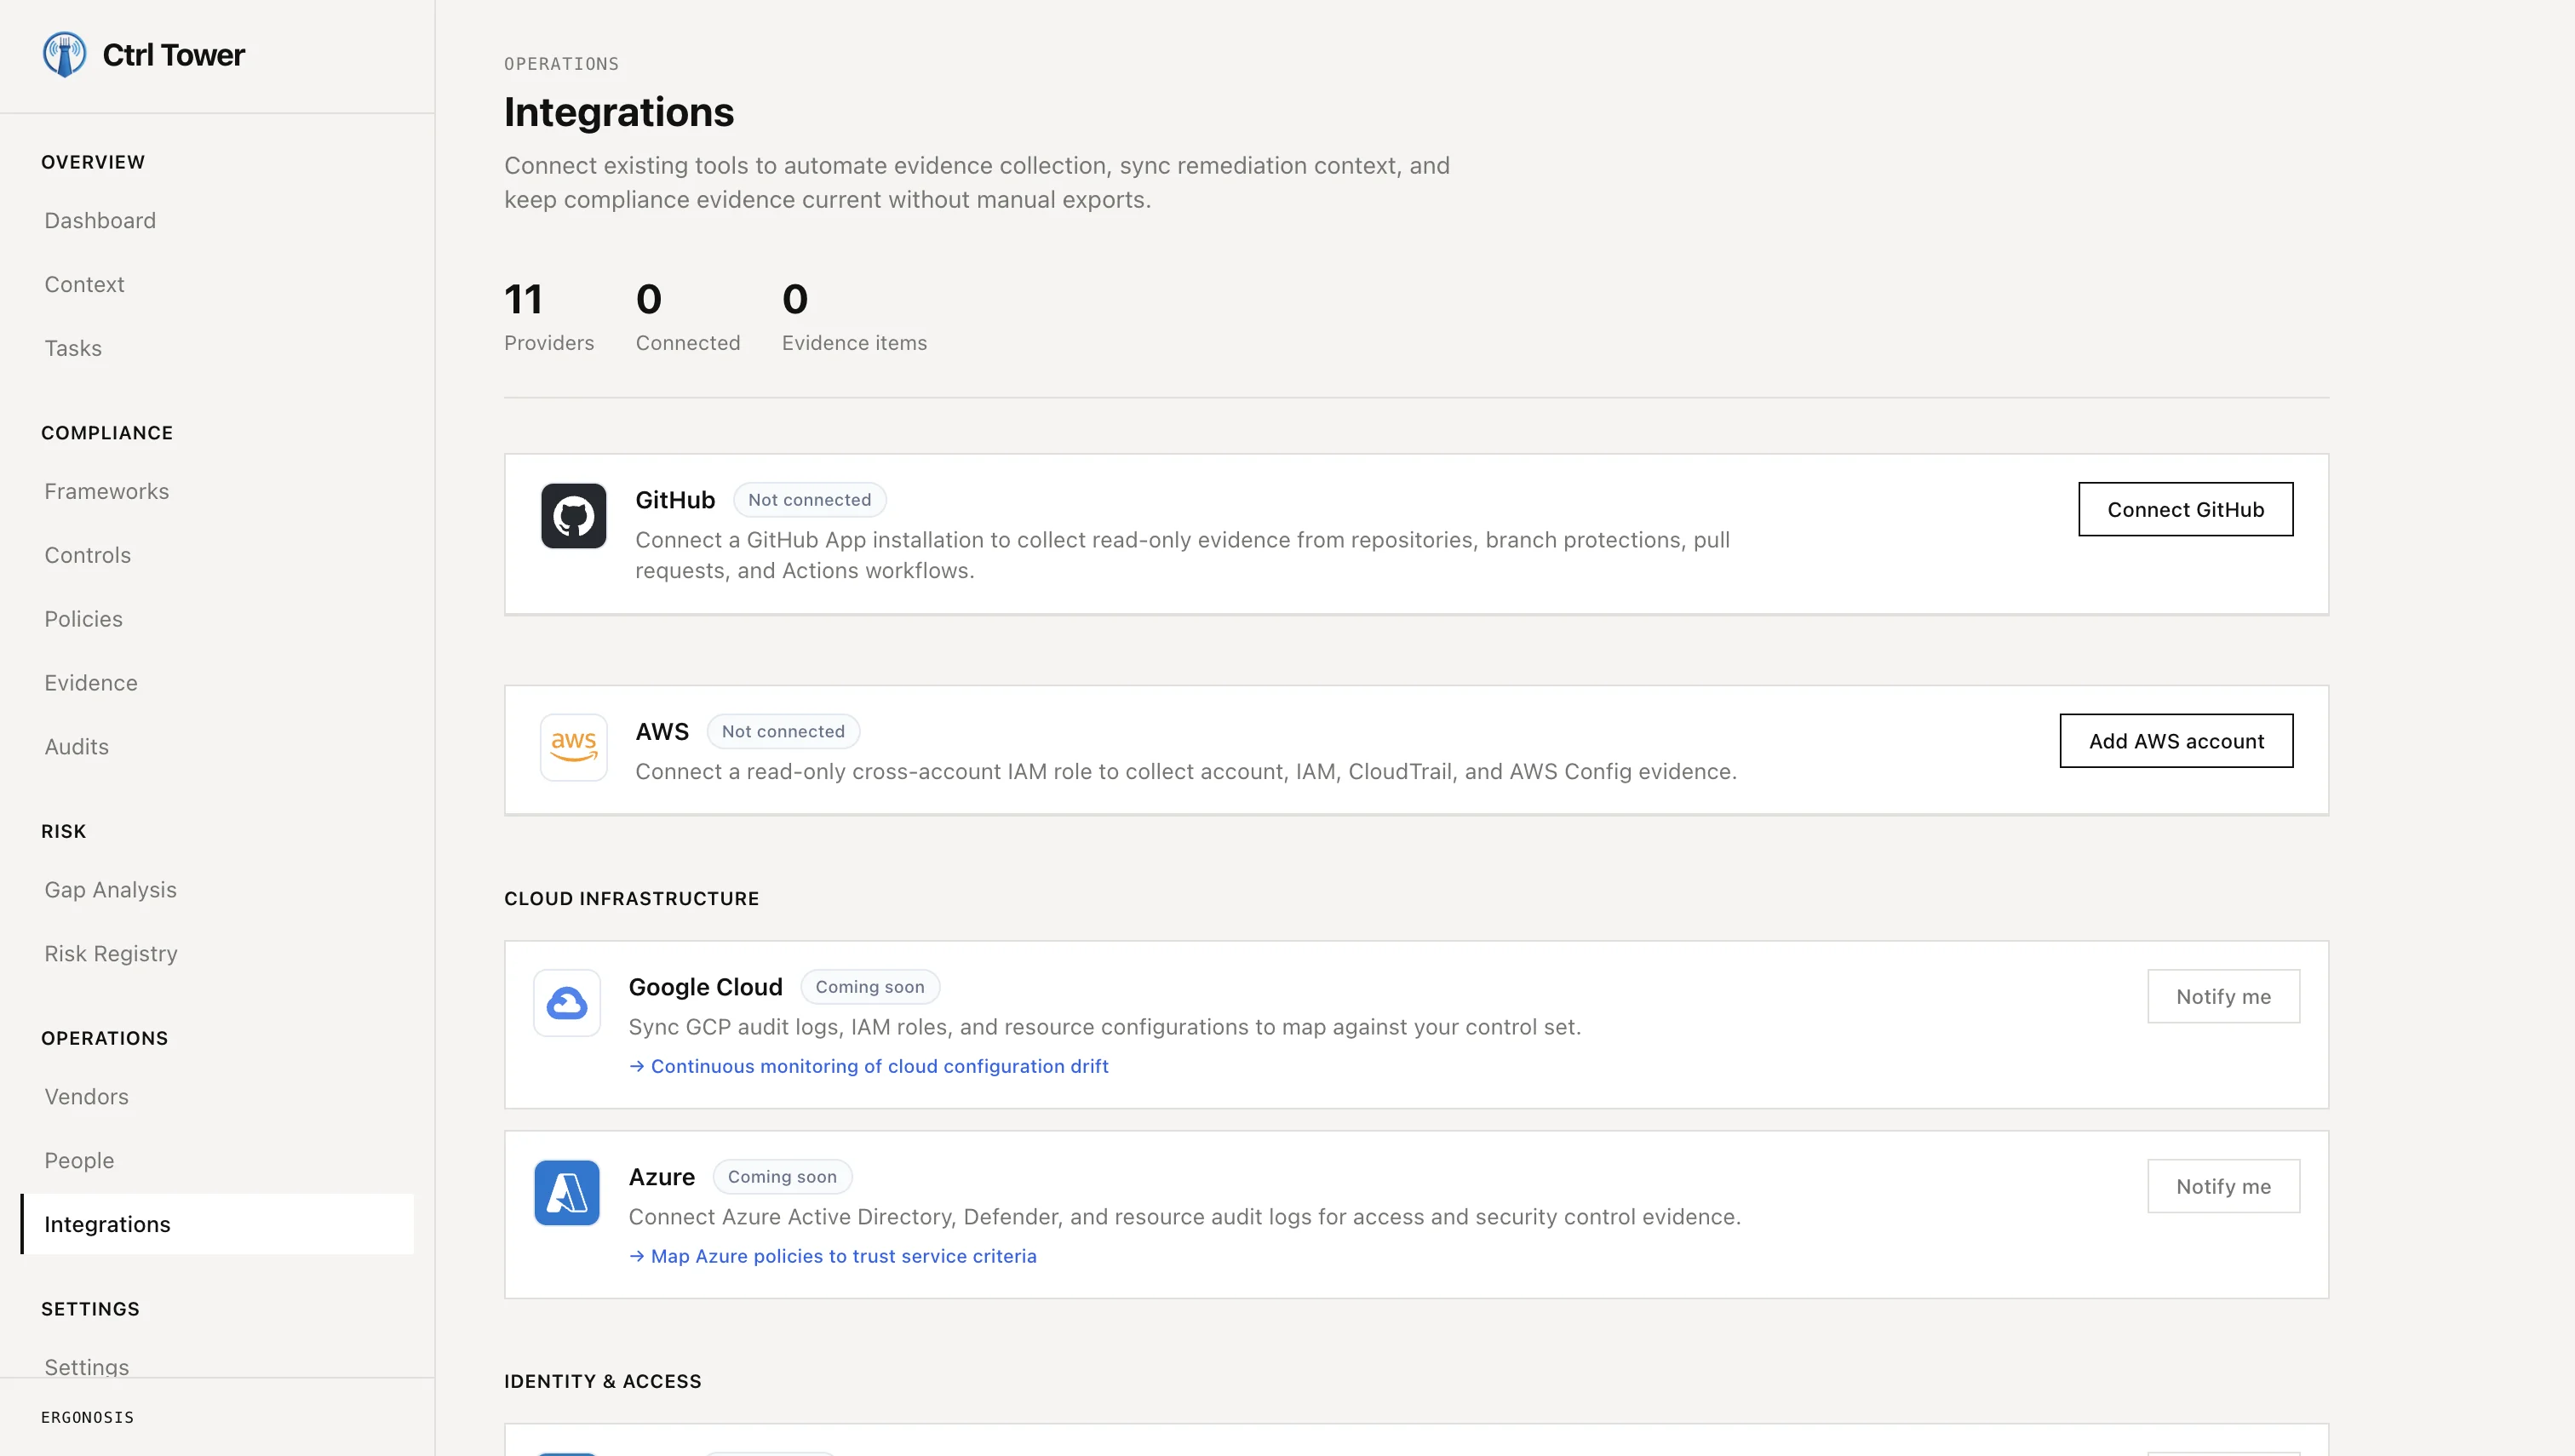This screenshot has width=2575, height=1456.
Task: Select the Integrations sidebar item
Action: tap(217, 1224)
